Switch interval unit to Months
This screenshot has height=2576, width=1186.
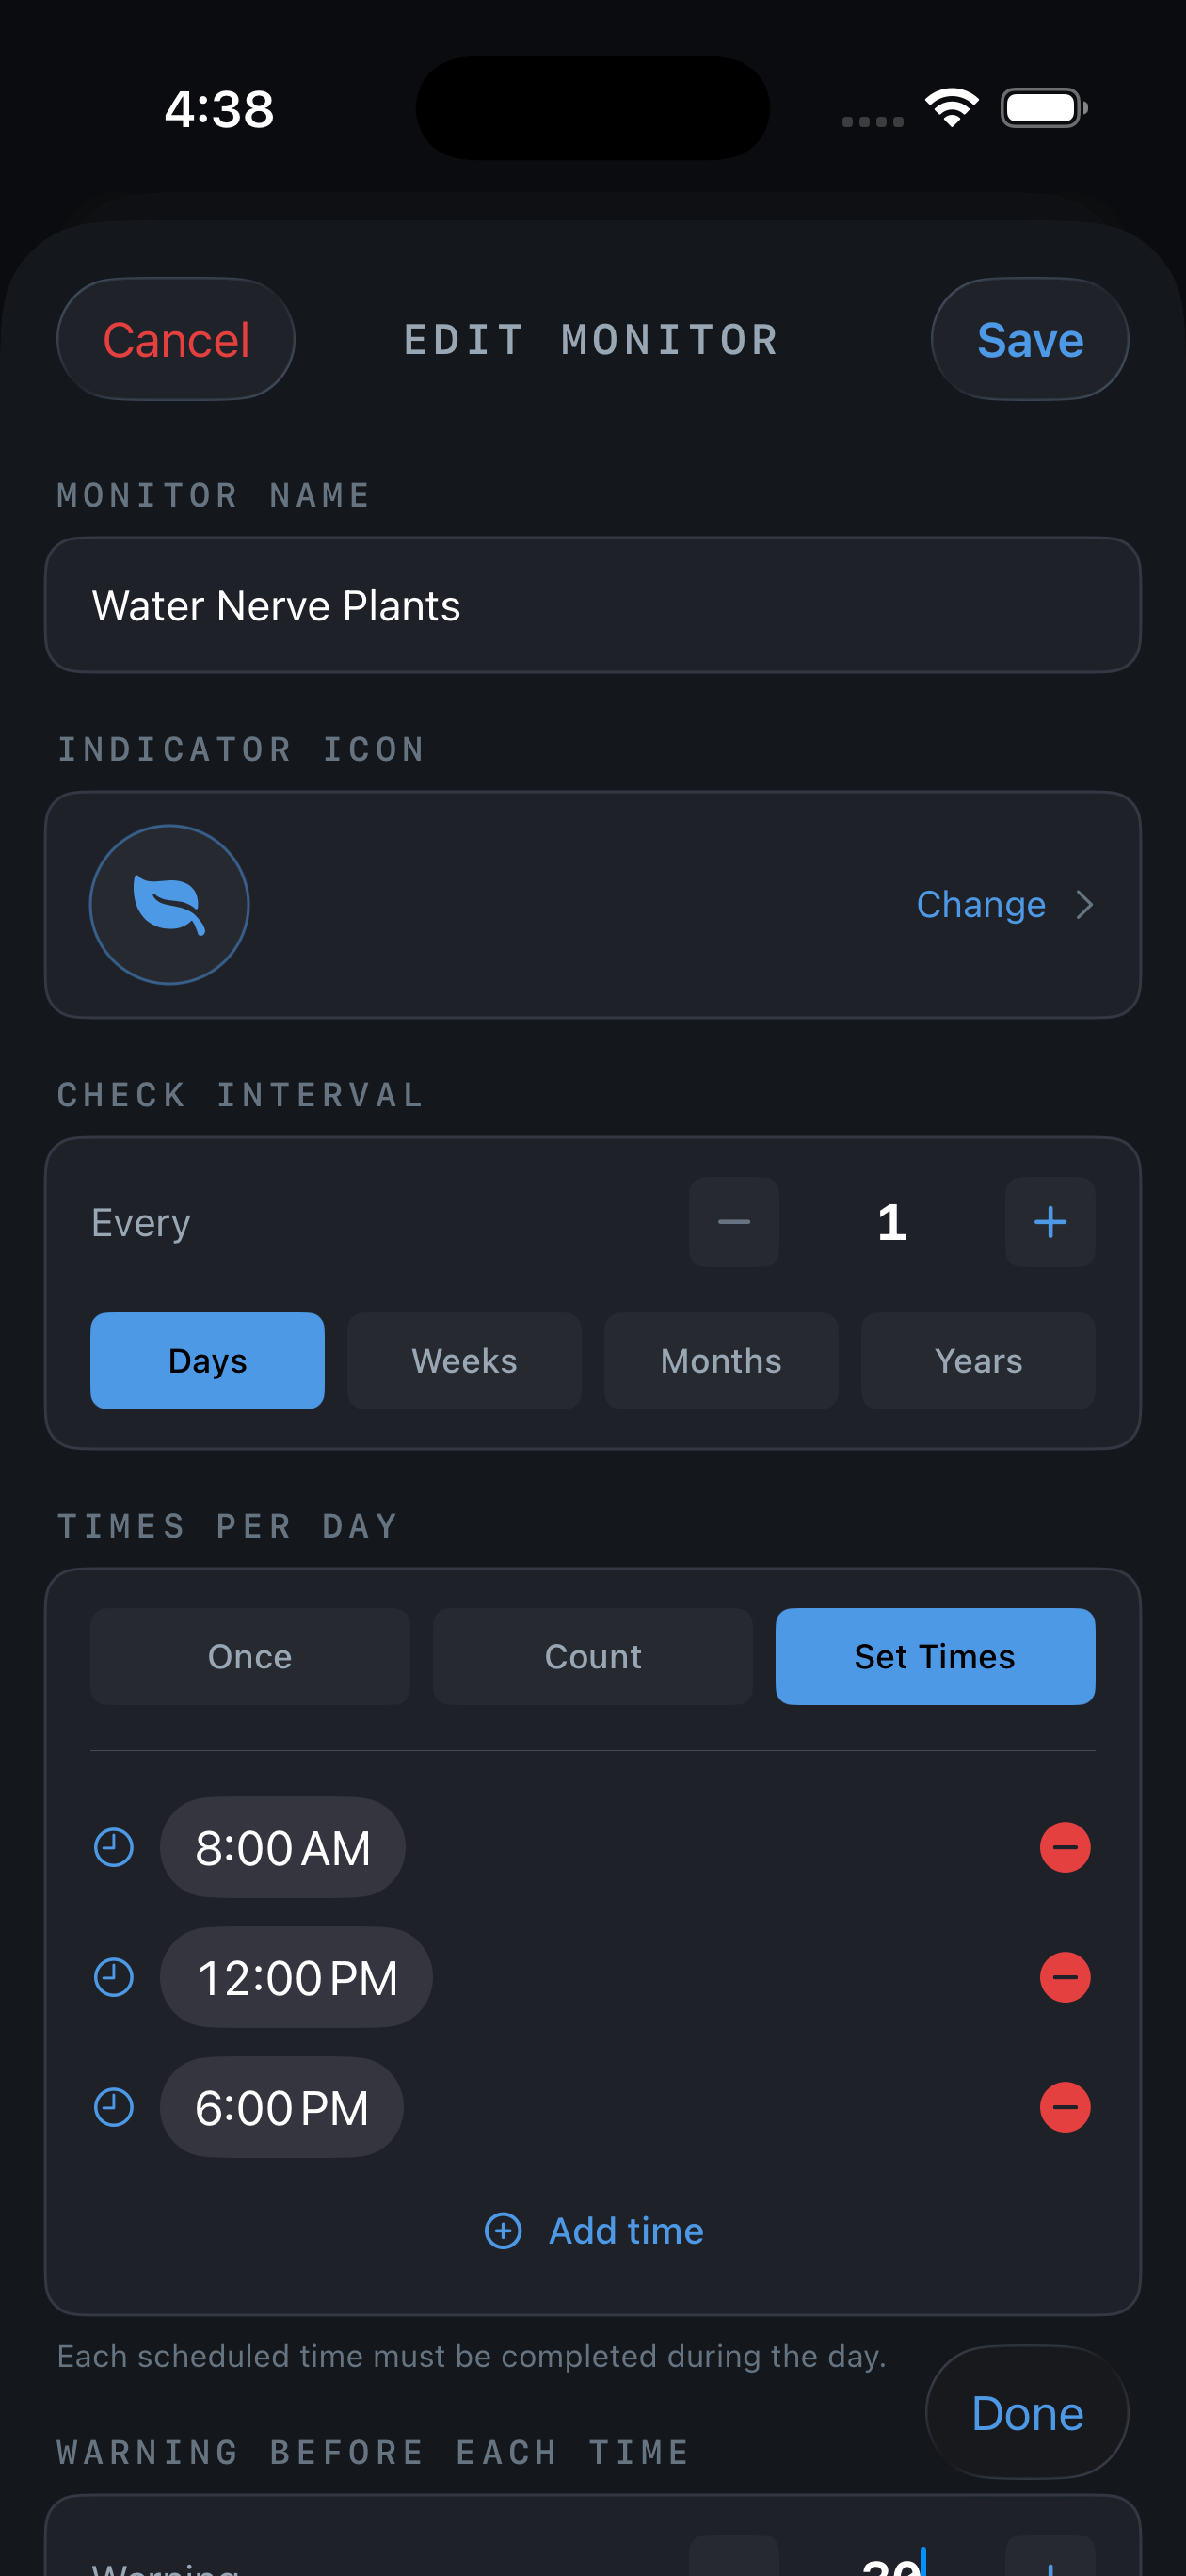click(x=721, y=1360)
